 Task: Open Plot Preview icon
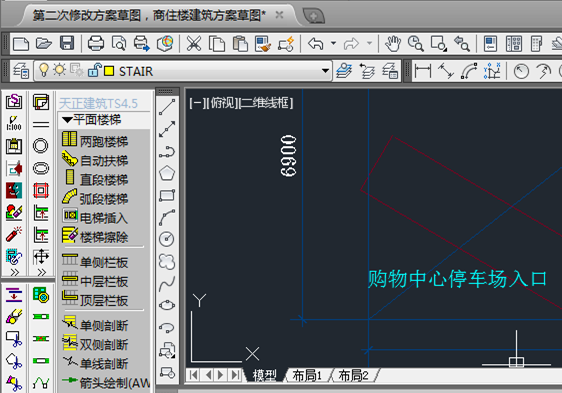119,44
